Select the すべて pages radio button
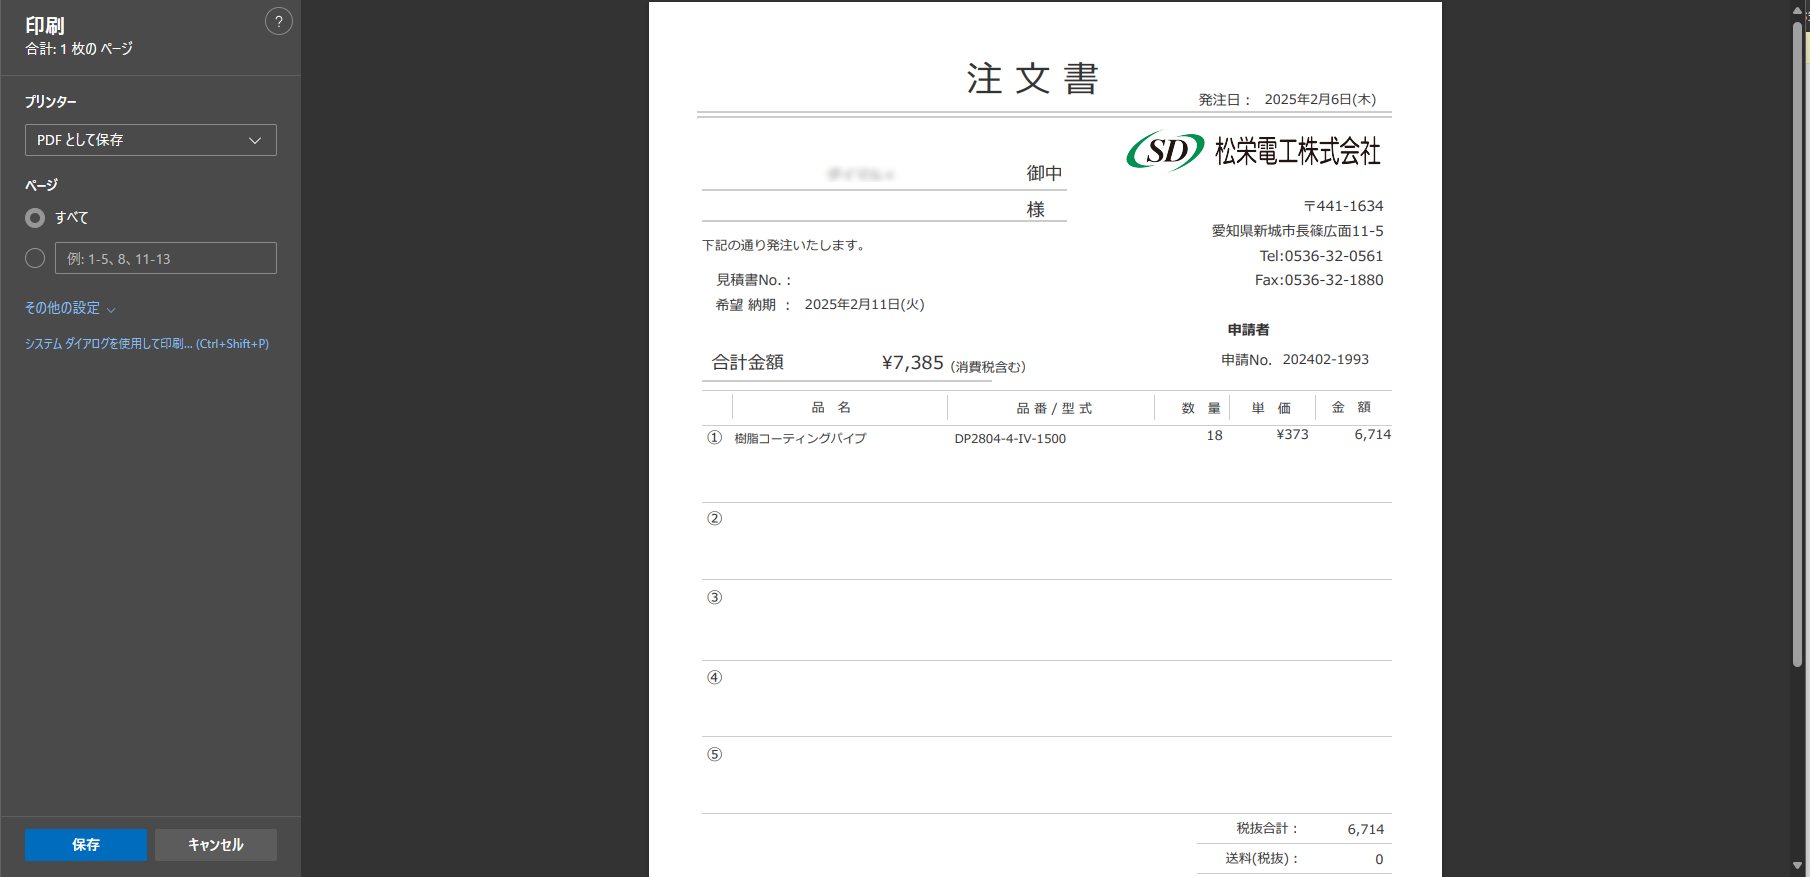Image resolution: width=1810 pixels, height=877 pixels. coord(35,218)
